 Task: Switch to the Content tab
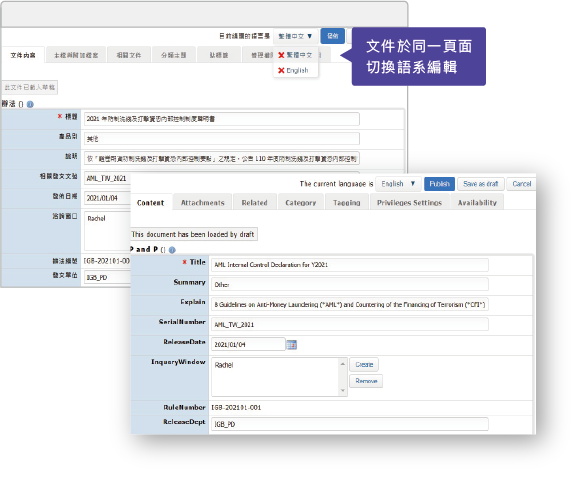[151, 202]
